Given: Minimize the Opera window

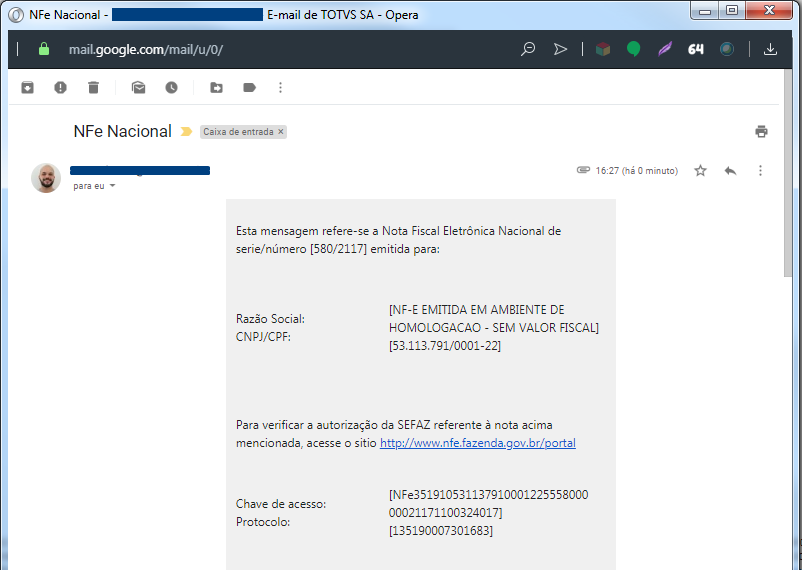Looking at the screenshot, I should (705, 11).
